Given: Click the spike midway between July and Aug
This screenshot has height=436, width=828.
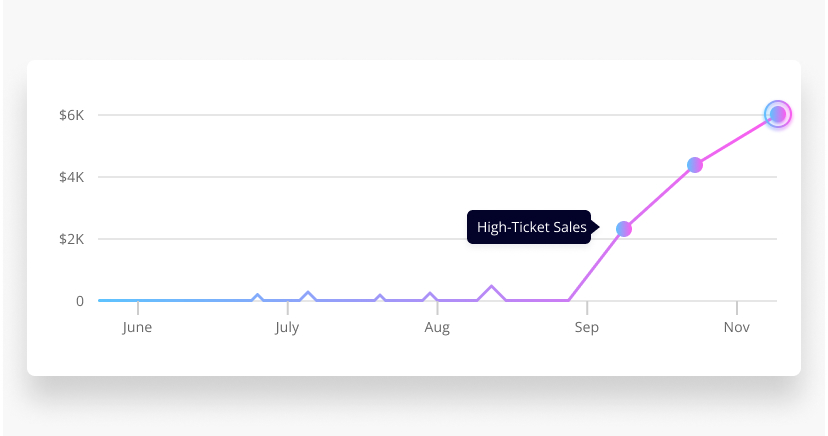Looking at the screenshot, I should coord(380,296).
